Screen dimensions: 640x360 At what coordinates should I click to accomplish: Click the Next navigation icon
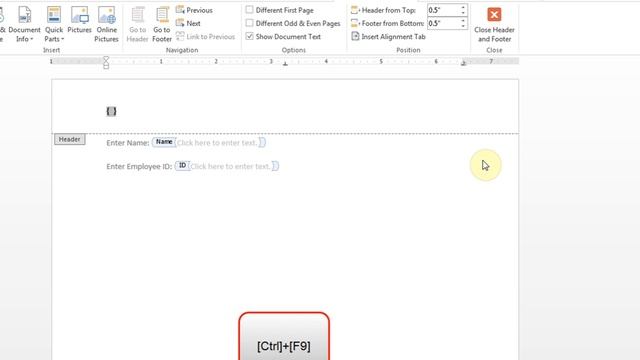click(x=180, y=23)
